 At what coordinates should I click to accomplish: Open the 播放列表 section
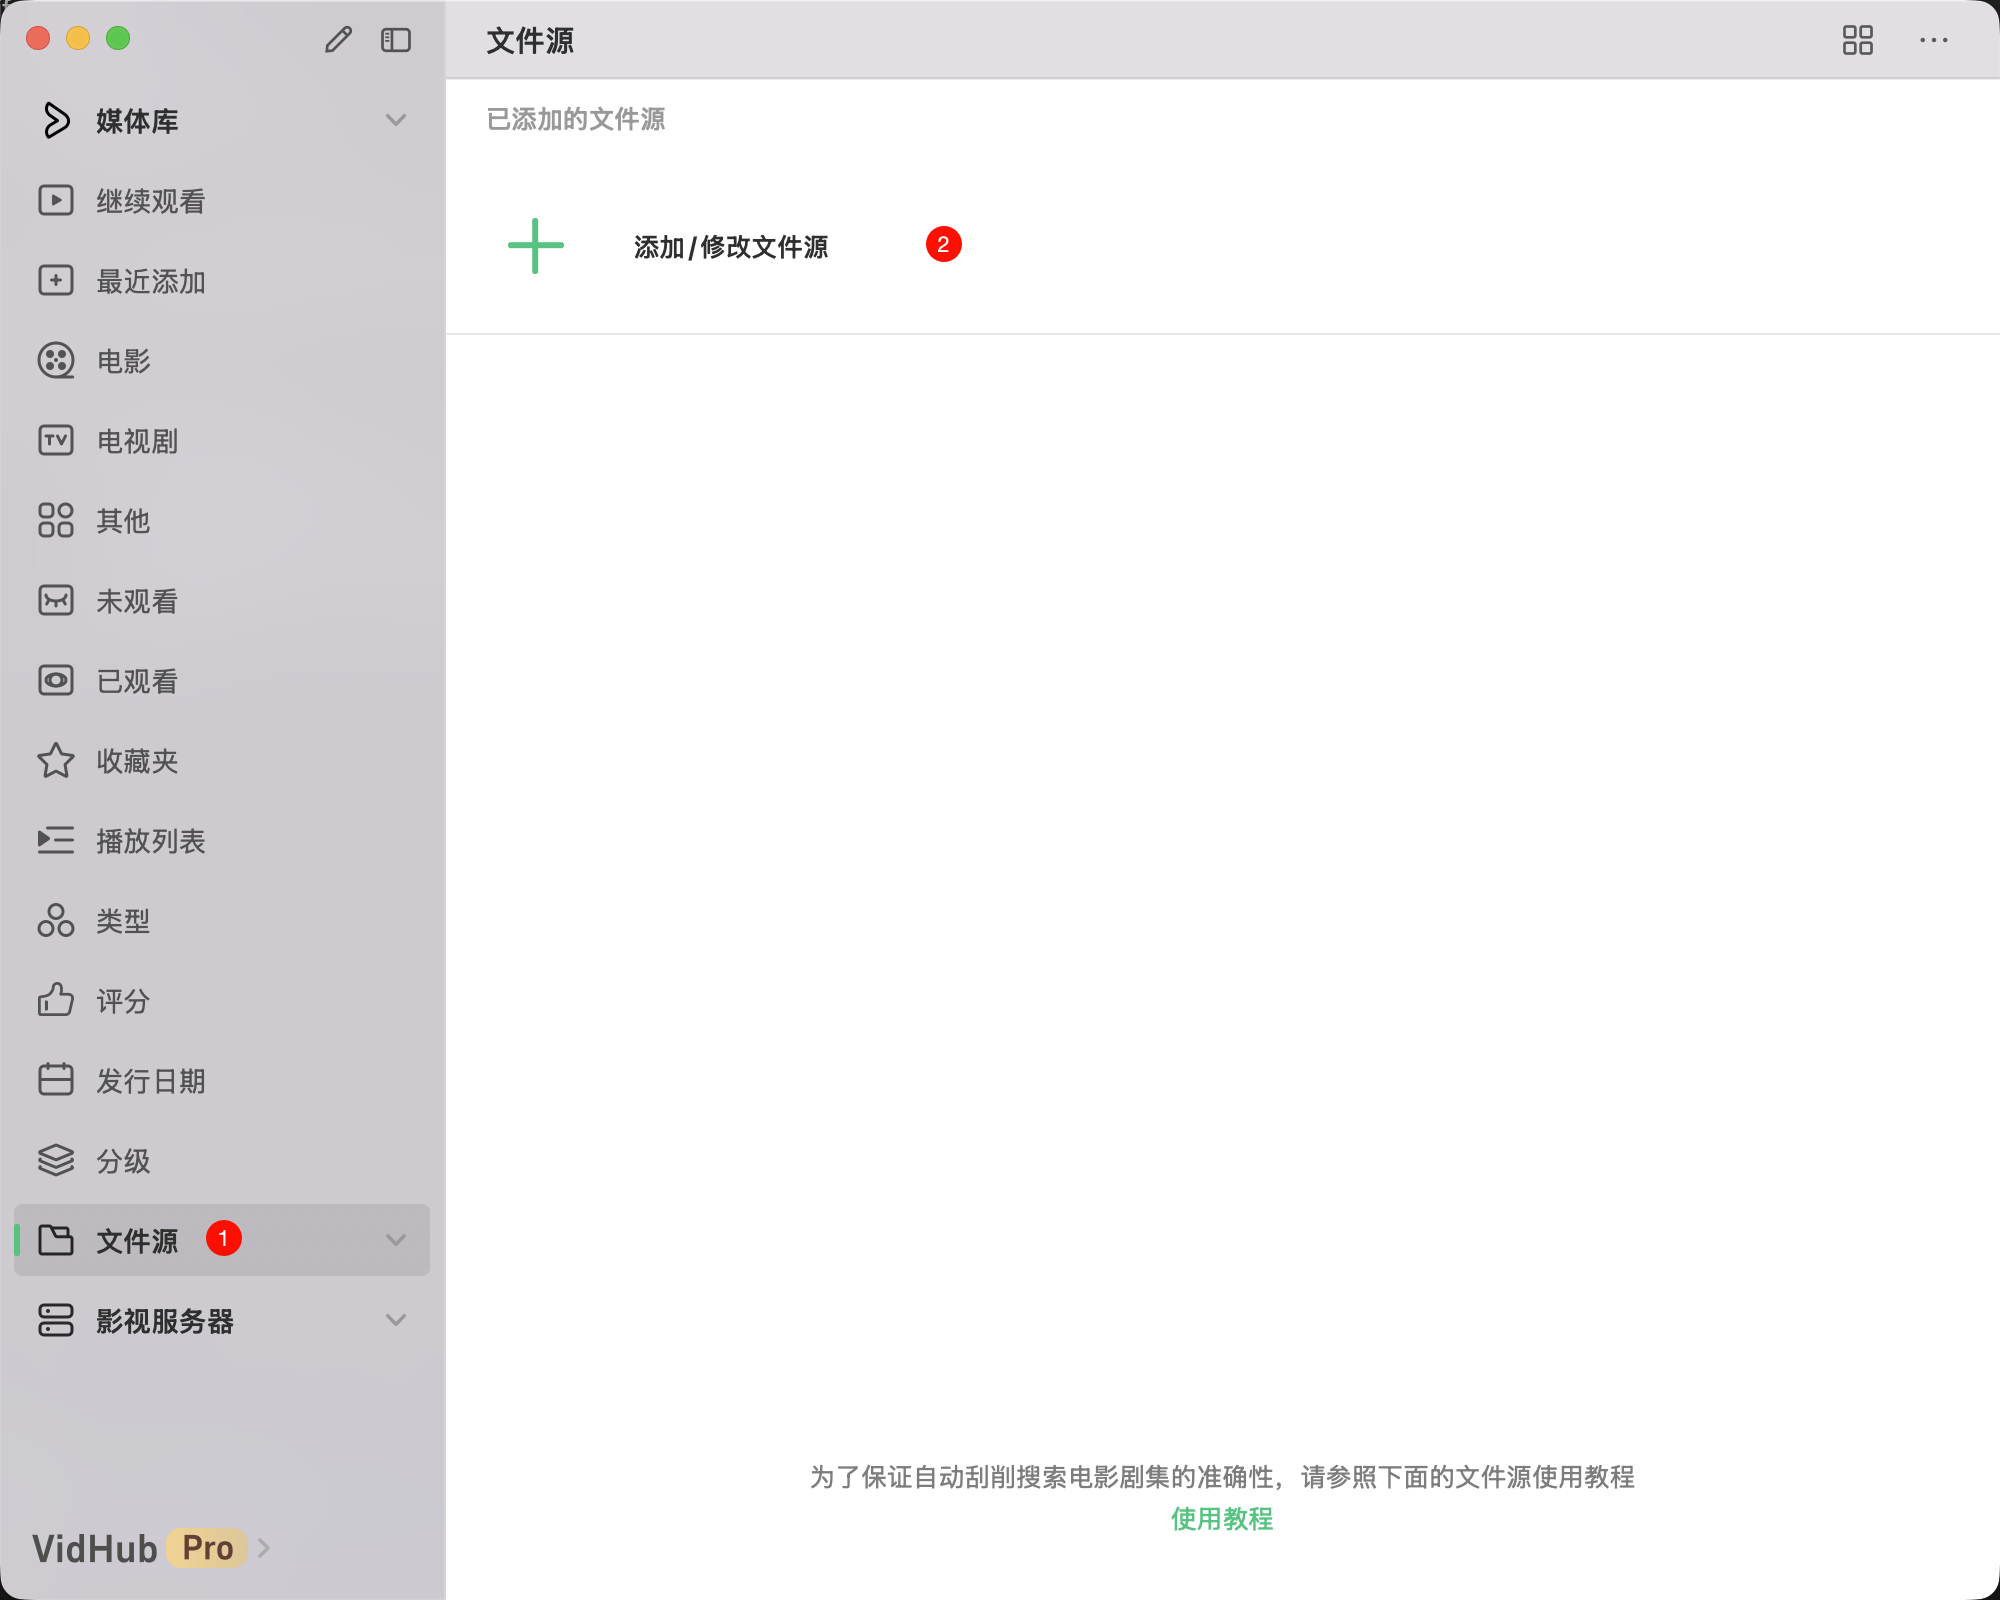click(x=152, y=841)
